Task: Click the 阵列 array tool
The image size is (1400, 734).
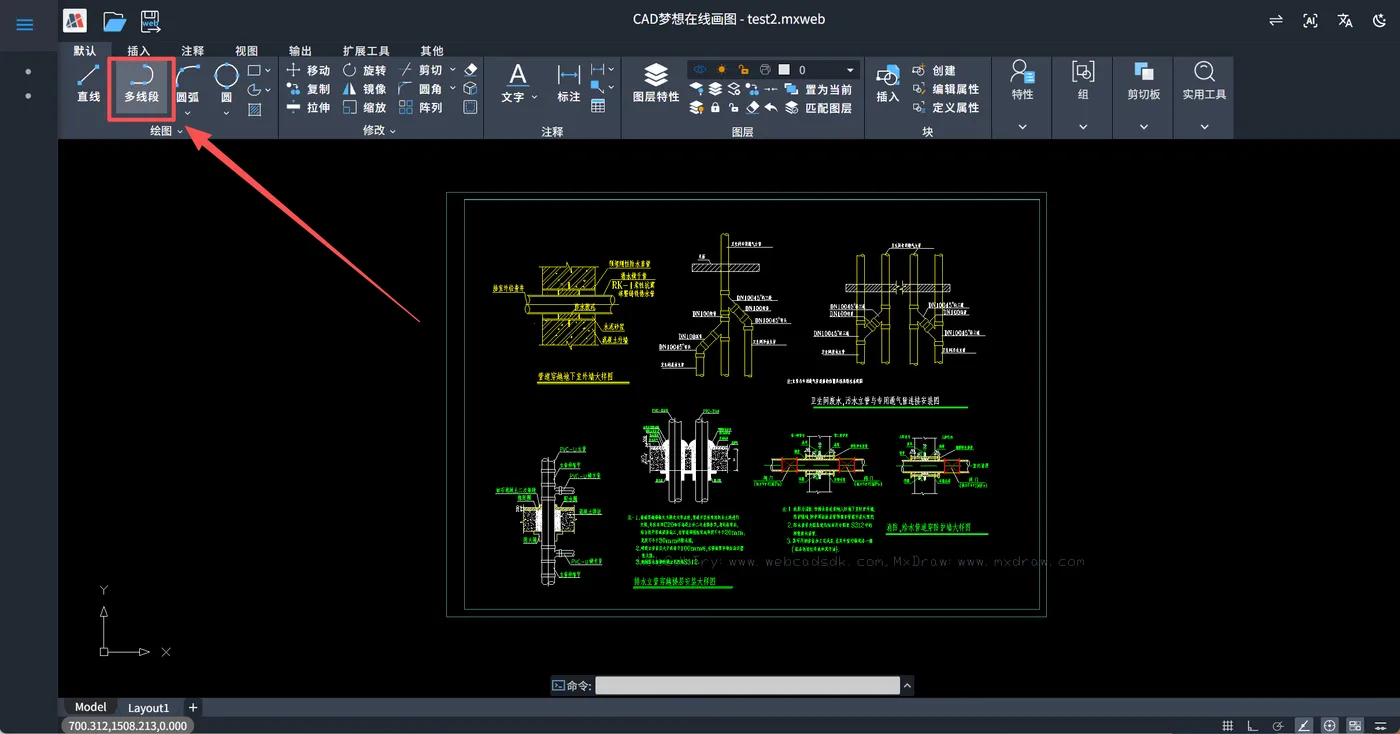Action: (x=420, y=107)
